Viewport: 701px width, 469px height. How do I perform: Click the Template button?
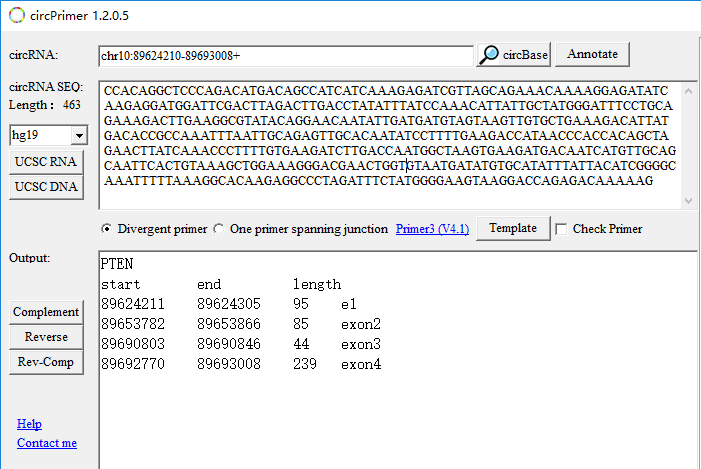click(513, 228)
